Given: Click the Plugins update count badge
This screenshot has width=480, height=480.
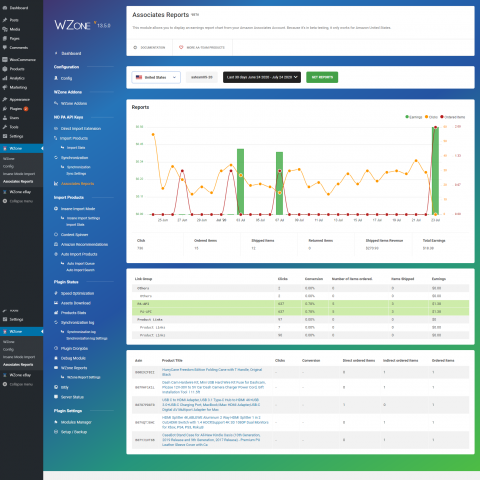Looking at the screenshot, I should point(26,109).
